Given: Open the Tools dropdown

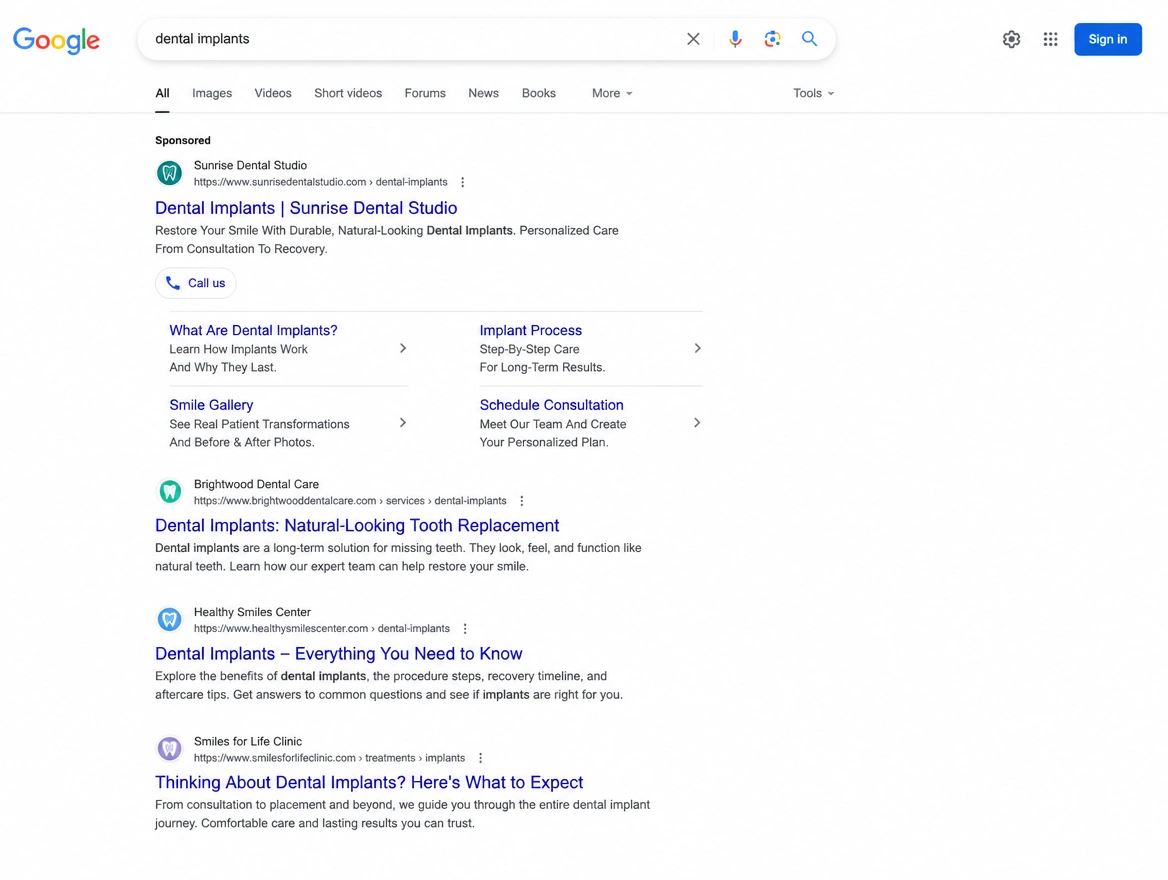Looking at the screenshot, I should coord(813,93).
